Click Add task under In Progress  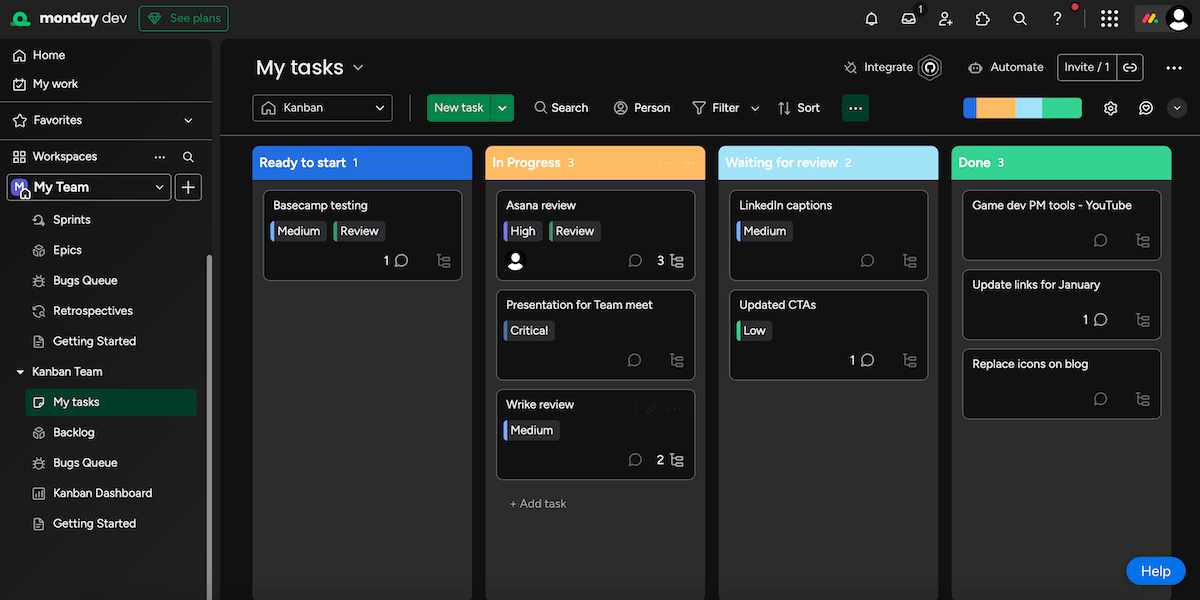[x=538, y=504]
